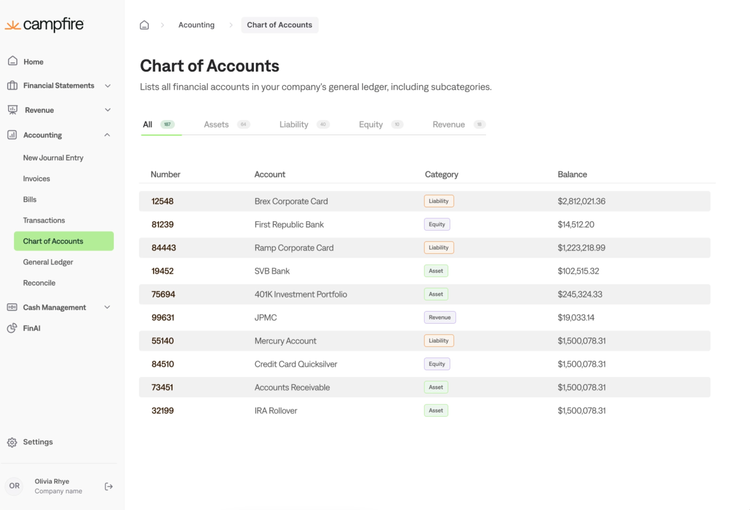Expand the Cash Management chevron
Screen dimensions: 750x510
click(x=107, y=307)
